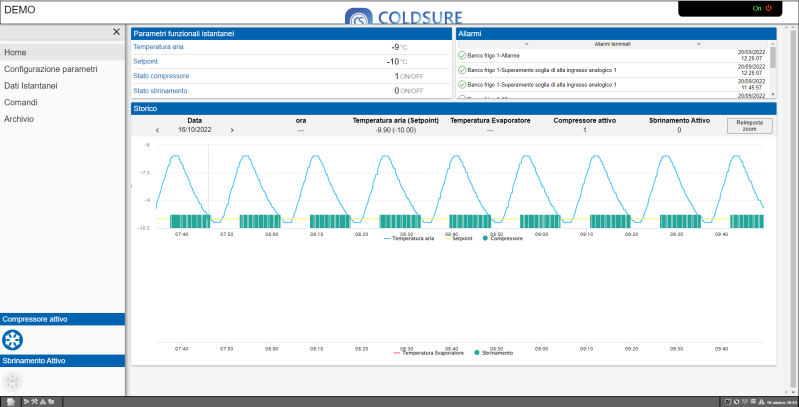Open the Home menu item

(x=62, y=52)
